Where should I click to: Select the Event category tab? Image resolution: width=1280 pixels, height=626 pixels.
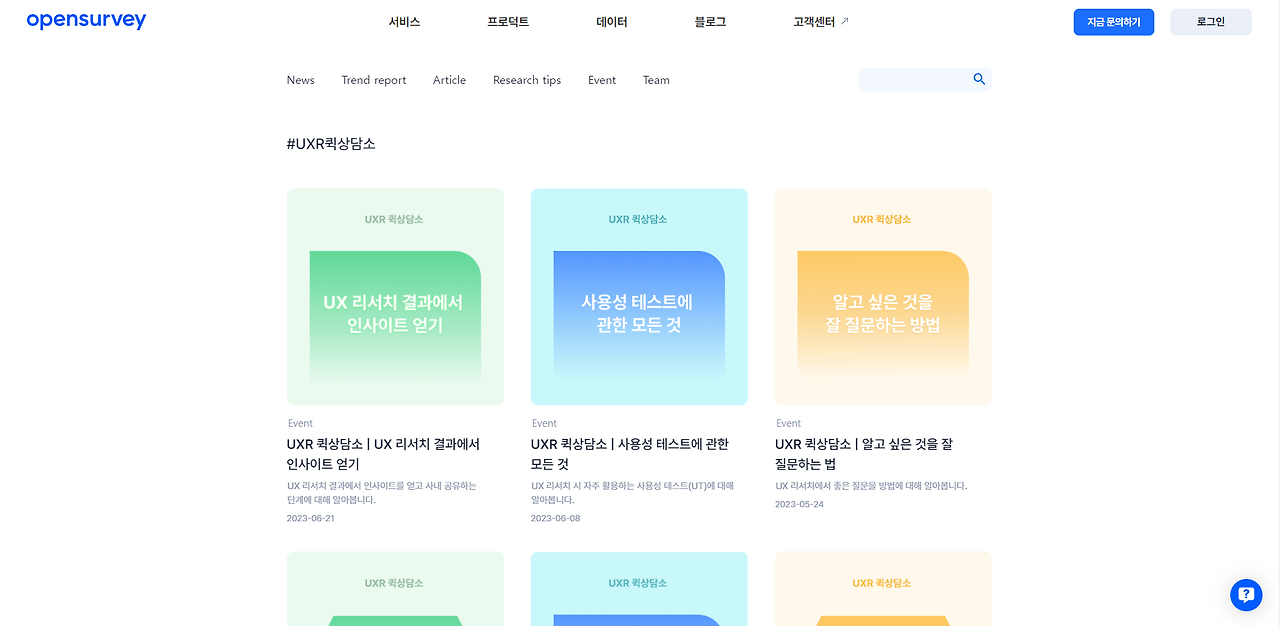(602, 80)
